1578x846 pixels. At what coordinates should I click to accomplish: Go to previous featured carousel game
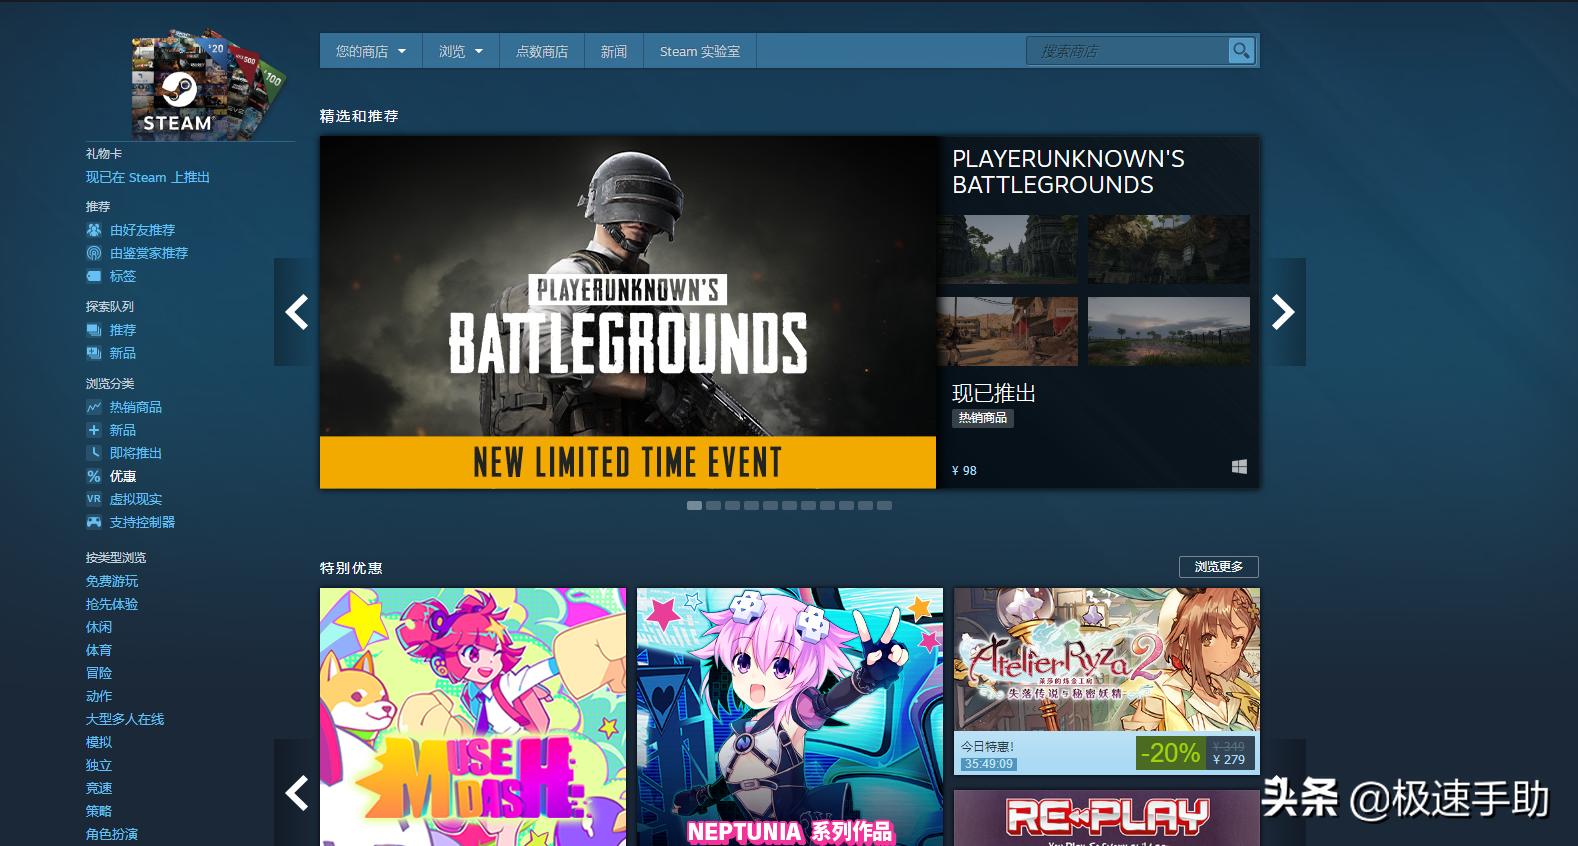296,312
